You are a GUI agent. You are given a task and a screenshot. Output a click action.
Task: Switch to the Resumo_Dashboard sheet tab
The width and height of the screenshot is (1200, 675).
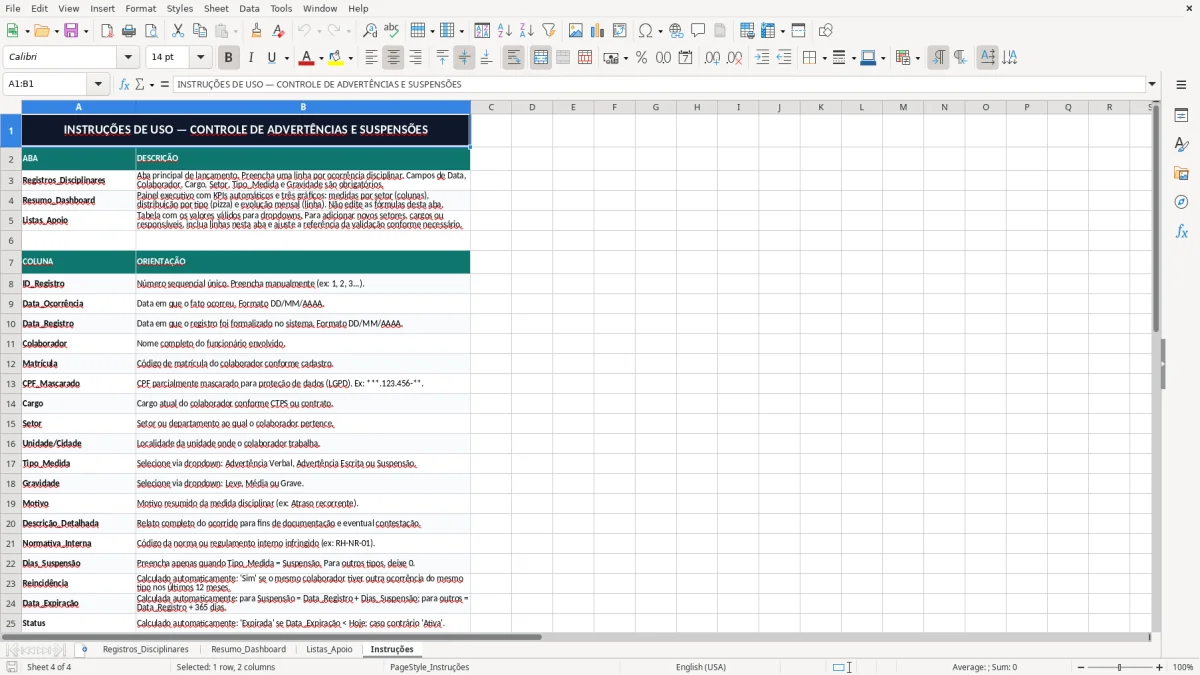248,649
